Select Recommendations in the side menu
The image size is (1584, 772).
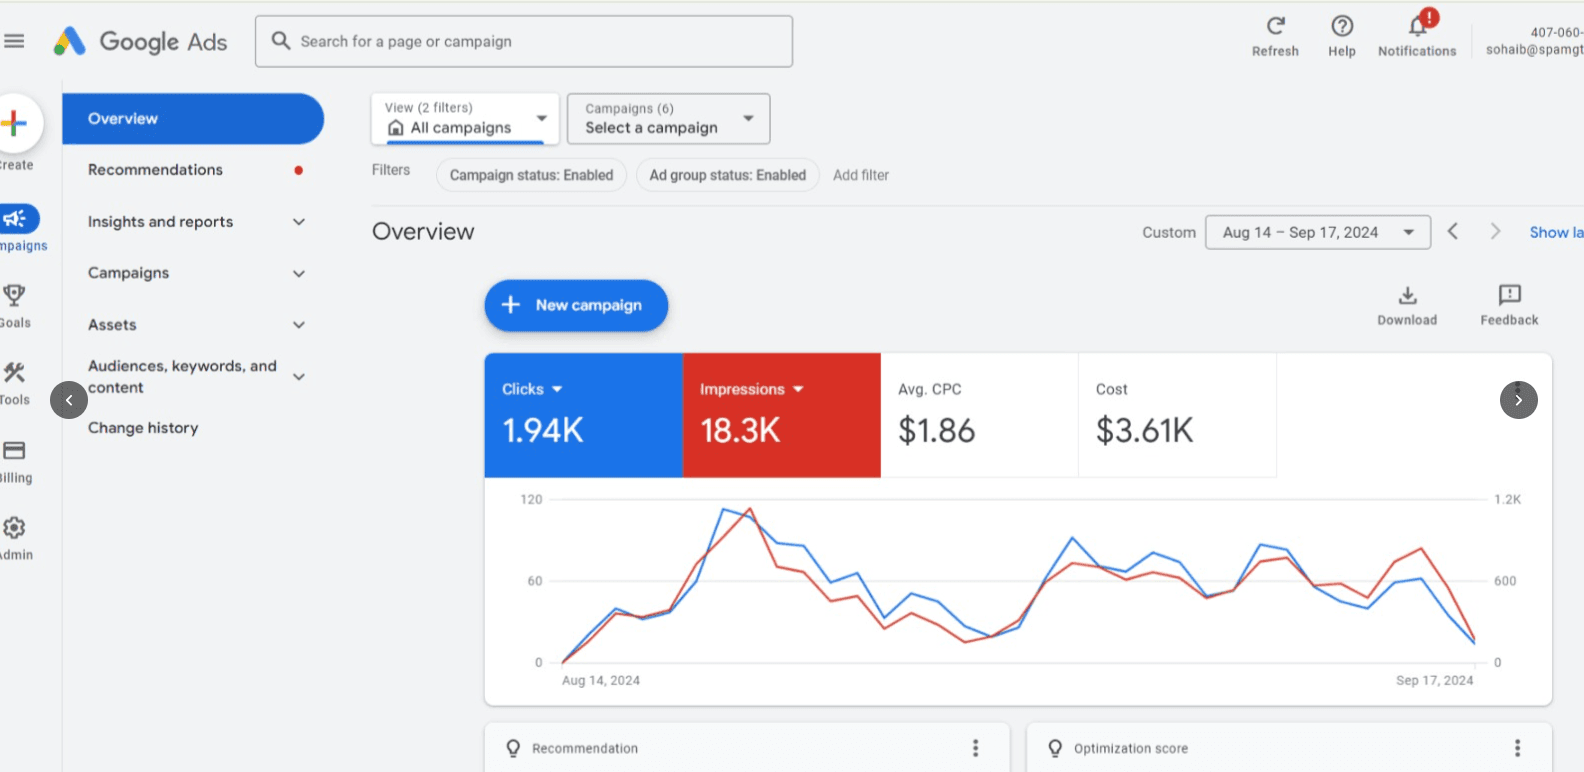click(x=155, y=170)
